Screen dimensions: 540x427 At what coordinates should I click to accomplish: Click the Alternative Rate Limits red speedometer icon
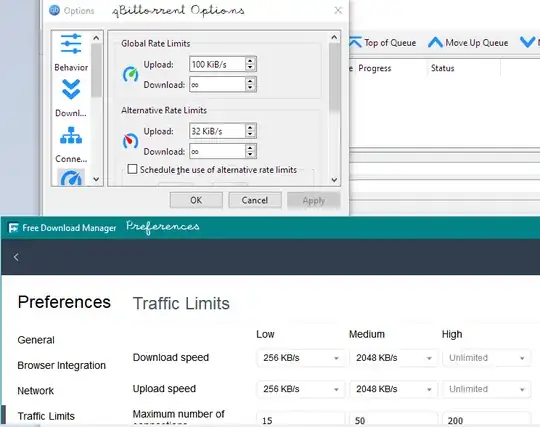[x=131, y=141]
